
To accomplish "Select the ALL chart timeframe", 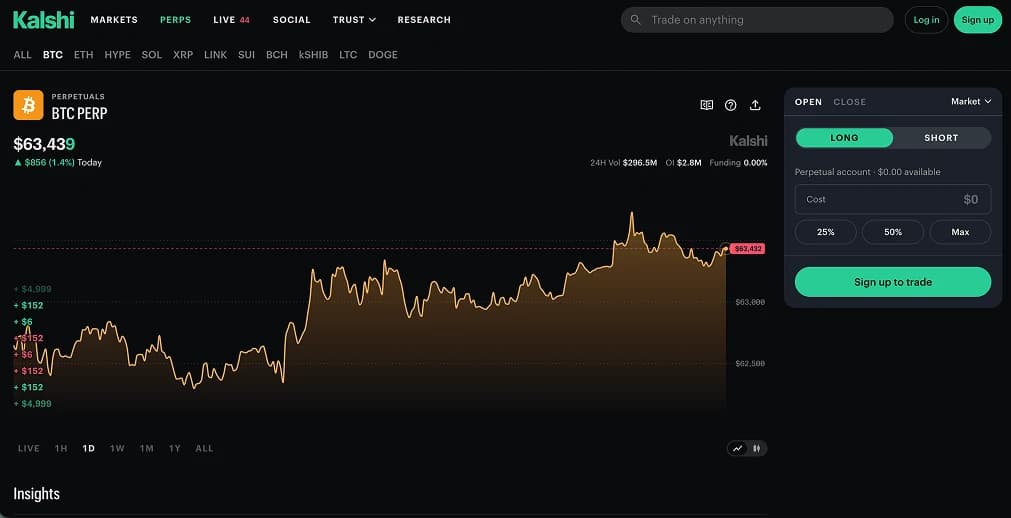I will [x=204, y=448].
